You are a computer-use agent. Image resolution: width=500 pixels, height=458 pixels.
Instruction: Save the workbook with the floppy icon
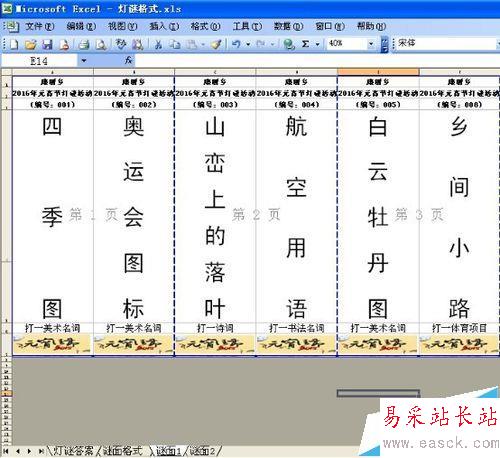pos(47,44)
